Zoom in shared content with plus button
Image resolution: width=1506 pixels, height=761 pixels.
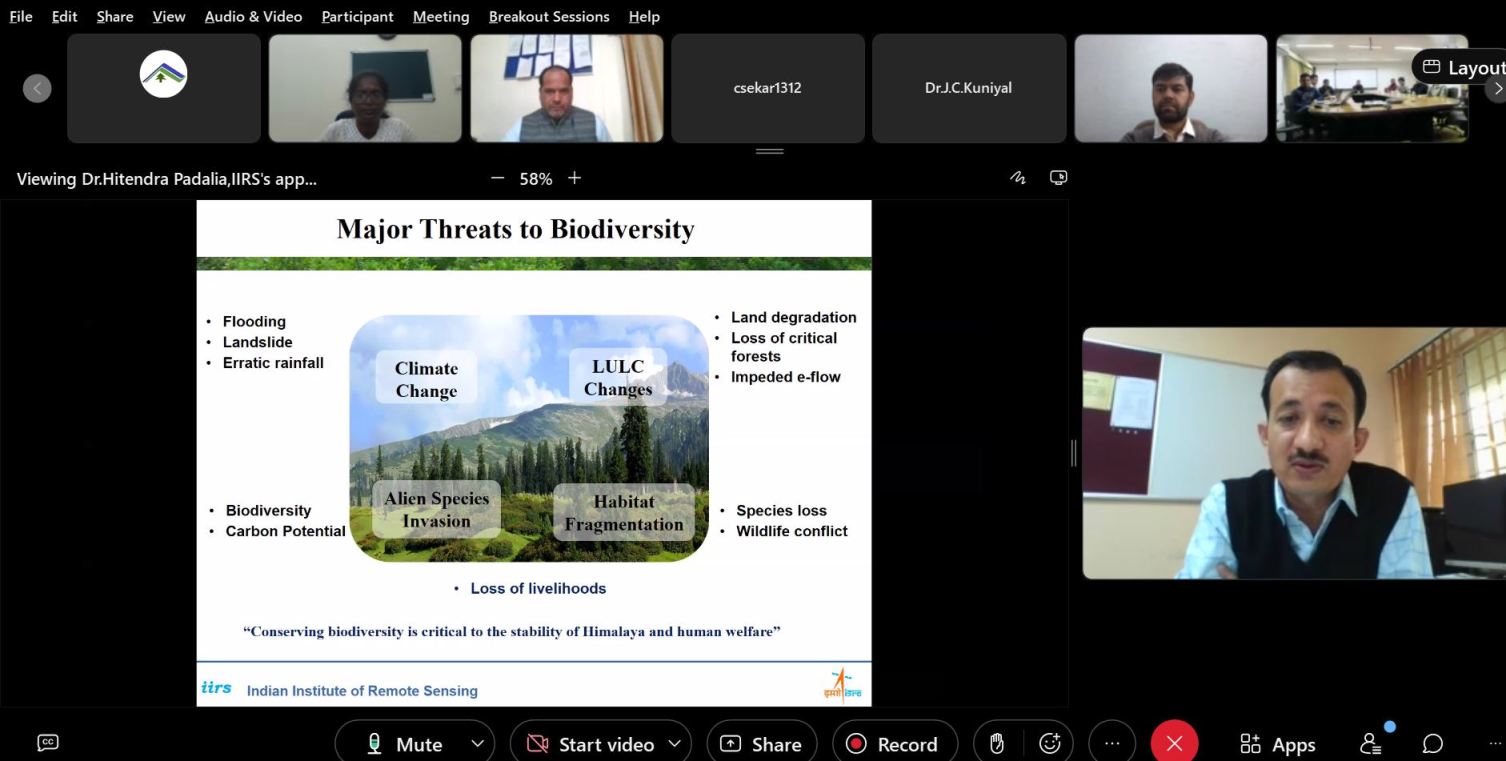574,178
